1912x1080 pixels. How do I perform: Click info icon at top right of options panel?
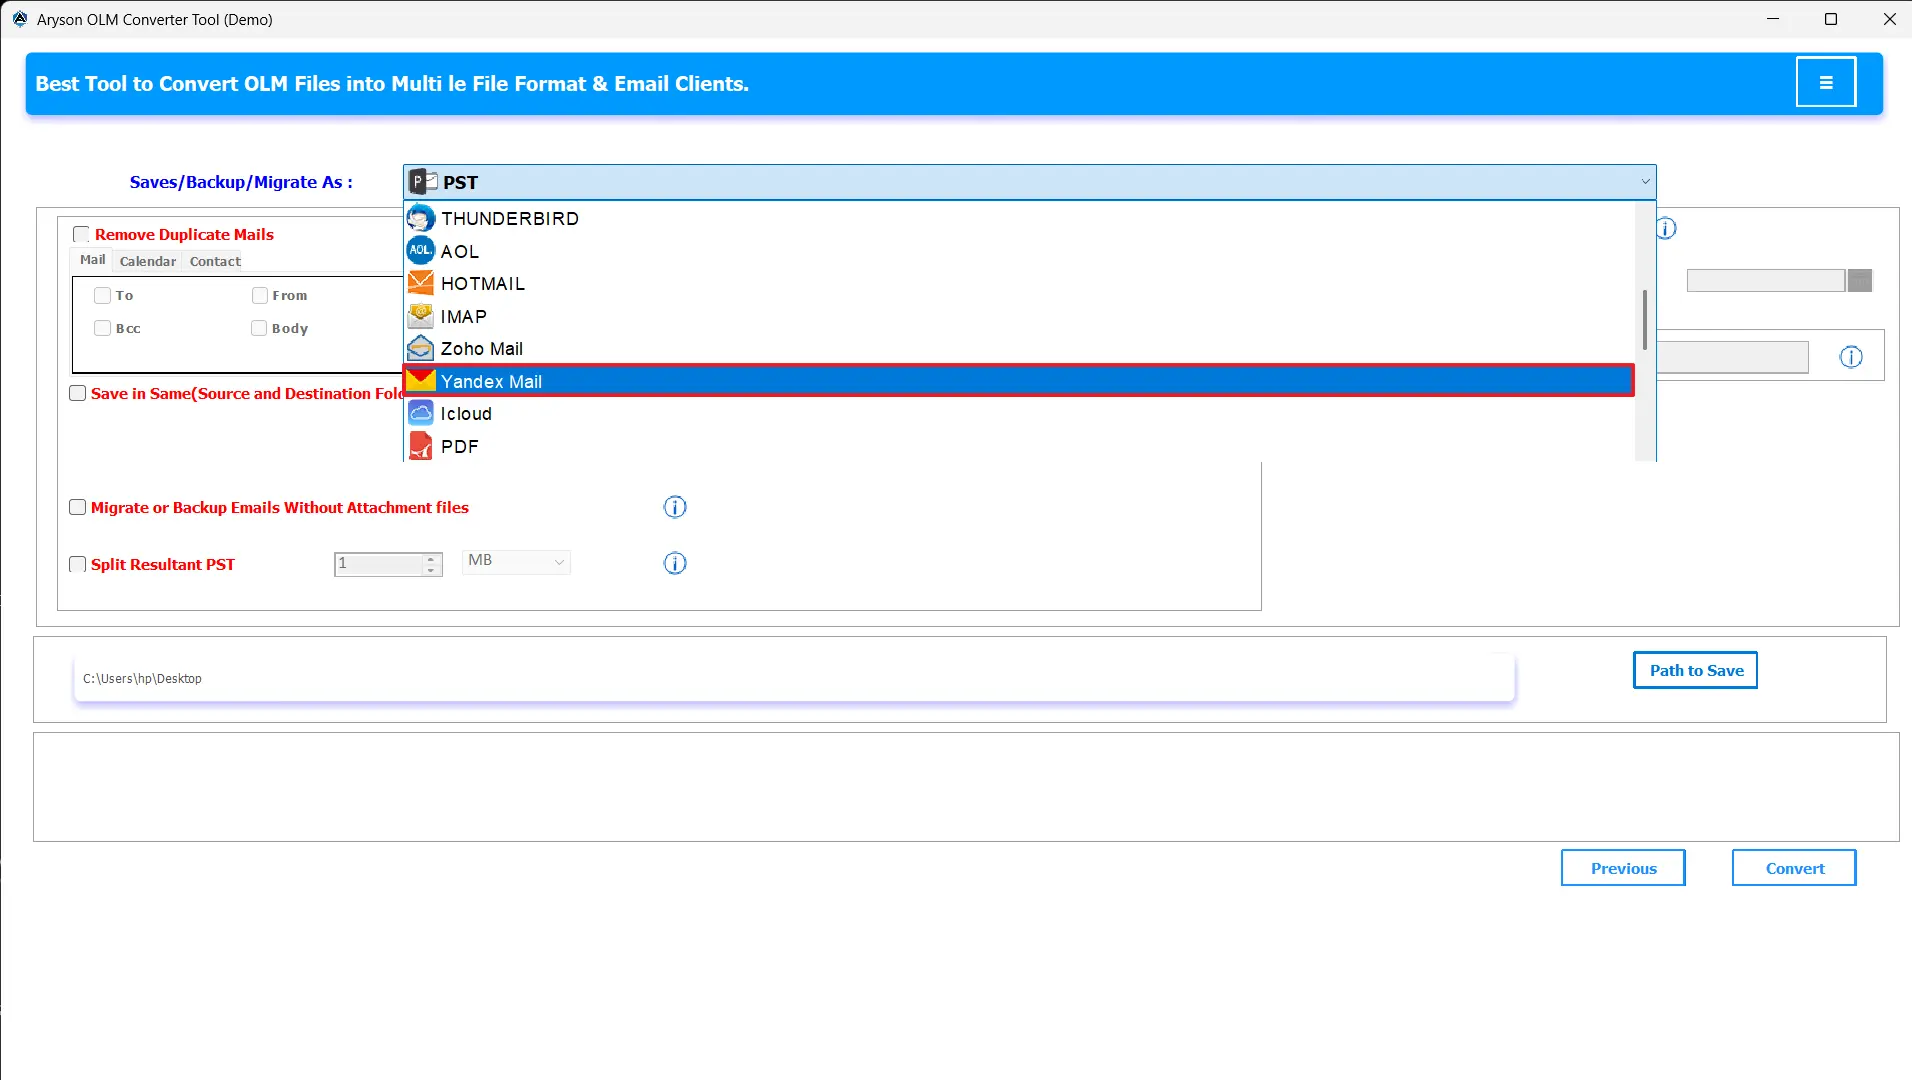click(1666, 229)
